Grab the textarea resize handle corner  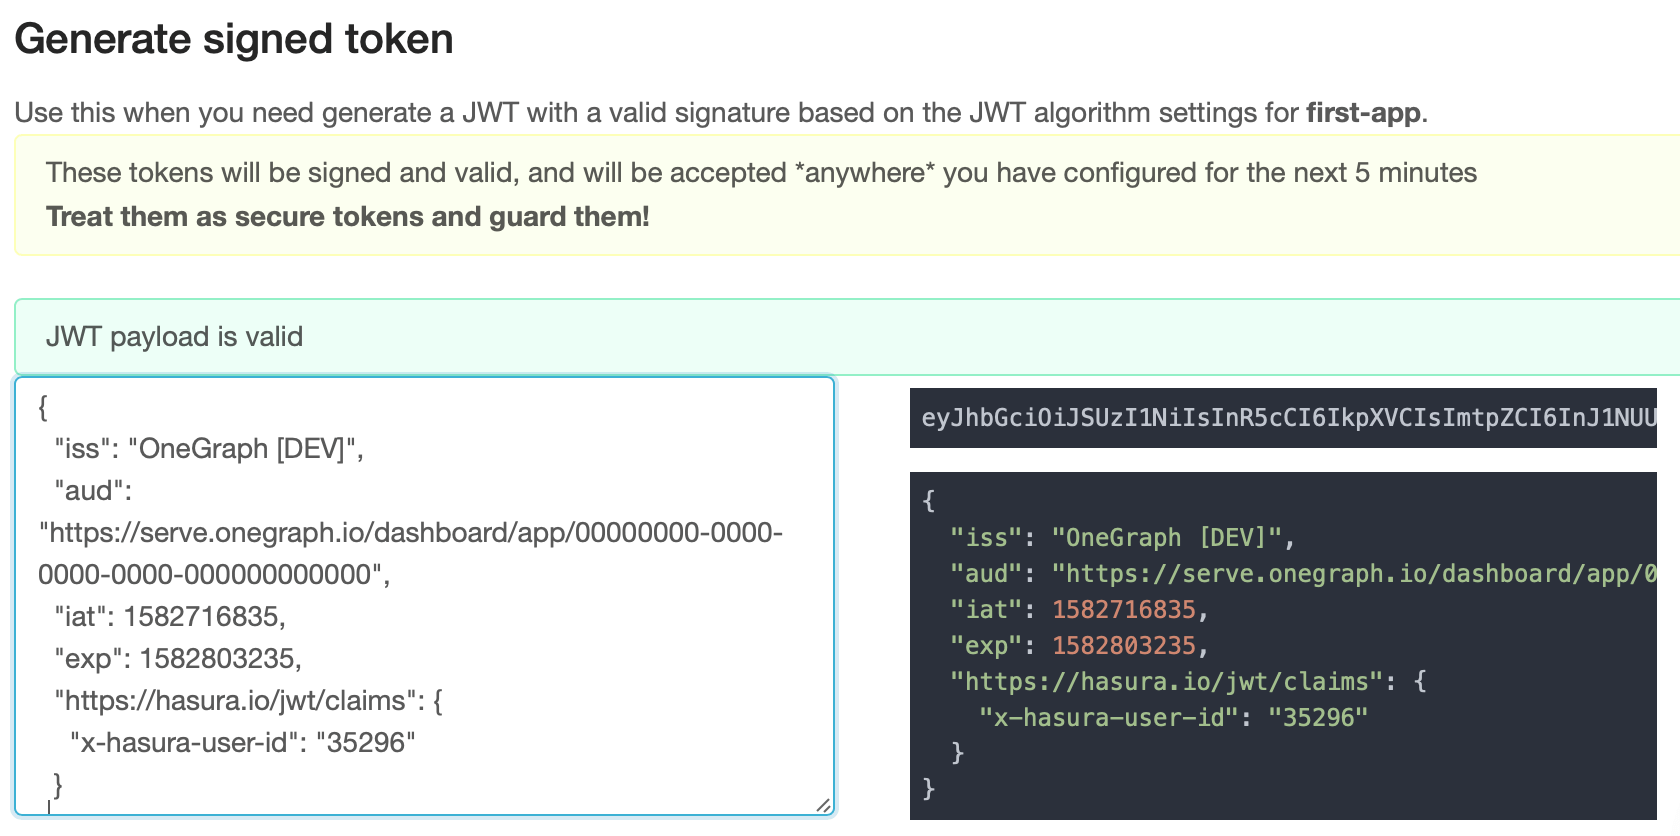823,805
